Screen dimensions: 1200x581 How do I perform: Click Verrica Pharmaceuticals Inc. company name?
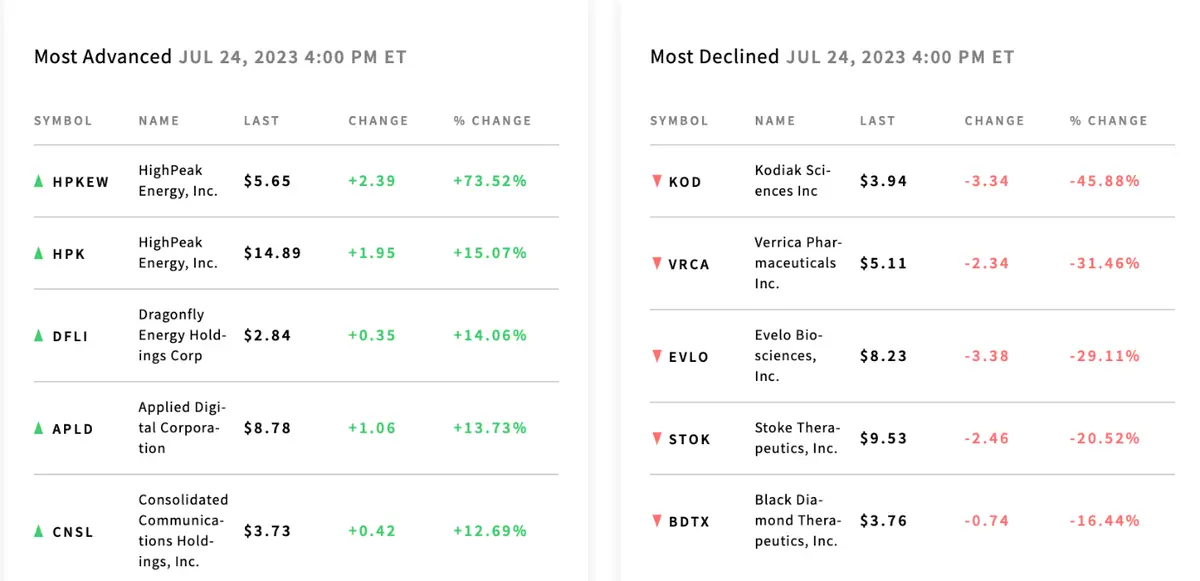coord(797,263)
